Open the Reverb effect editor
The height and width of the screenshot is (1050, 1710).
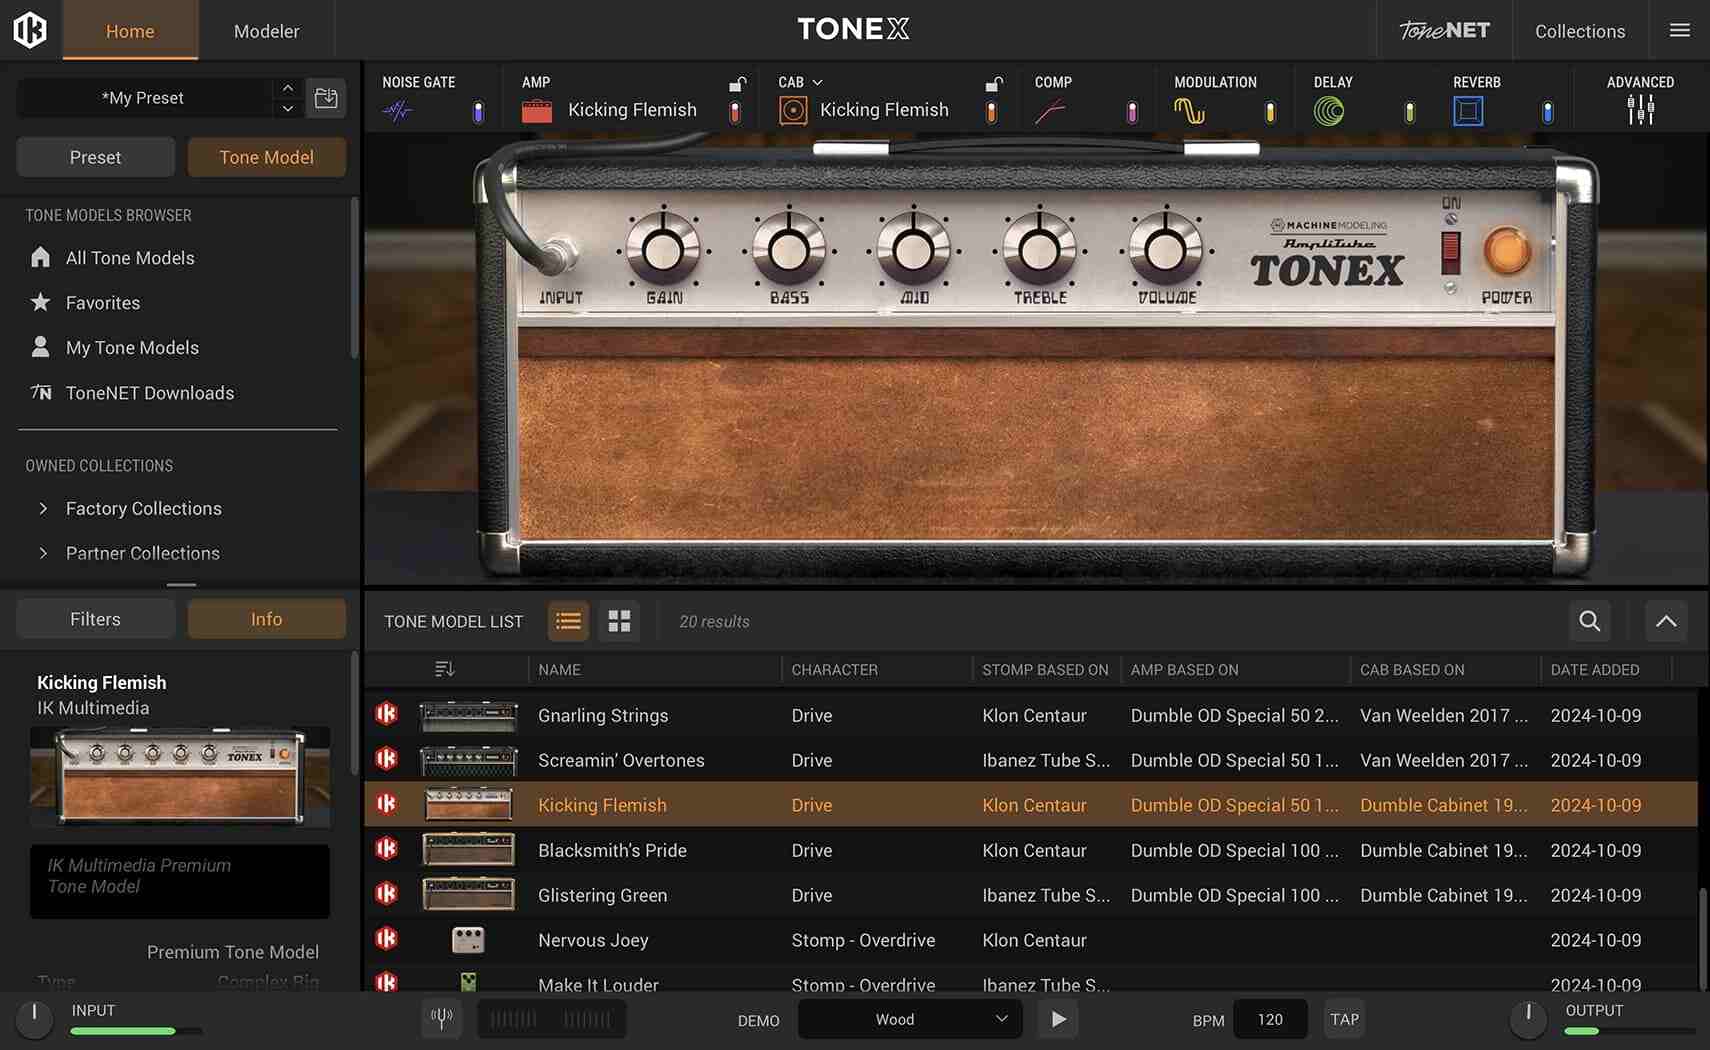1467,110
